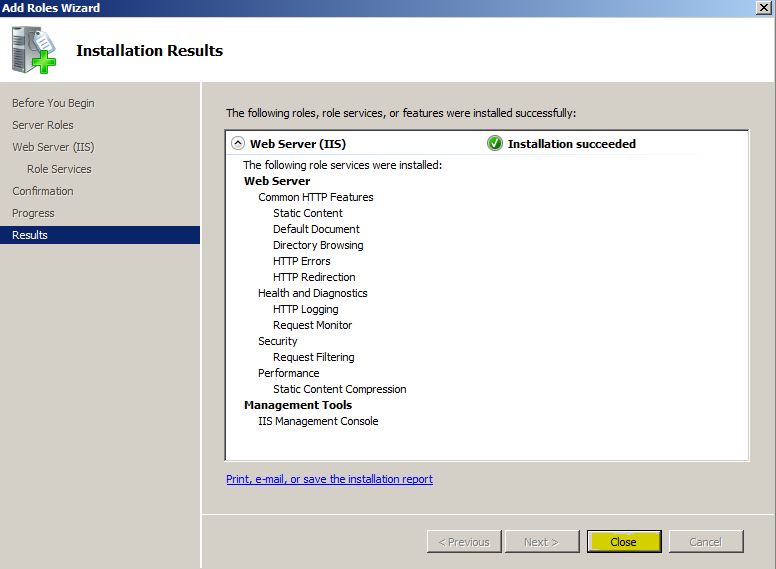Screen dimensions: 776x569
Task: Open the Role Services step in sidebar
Action: 59,169
